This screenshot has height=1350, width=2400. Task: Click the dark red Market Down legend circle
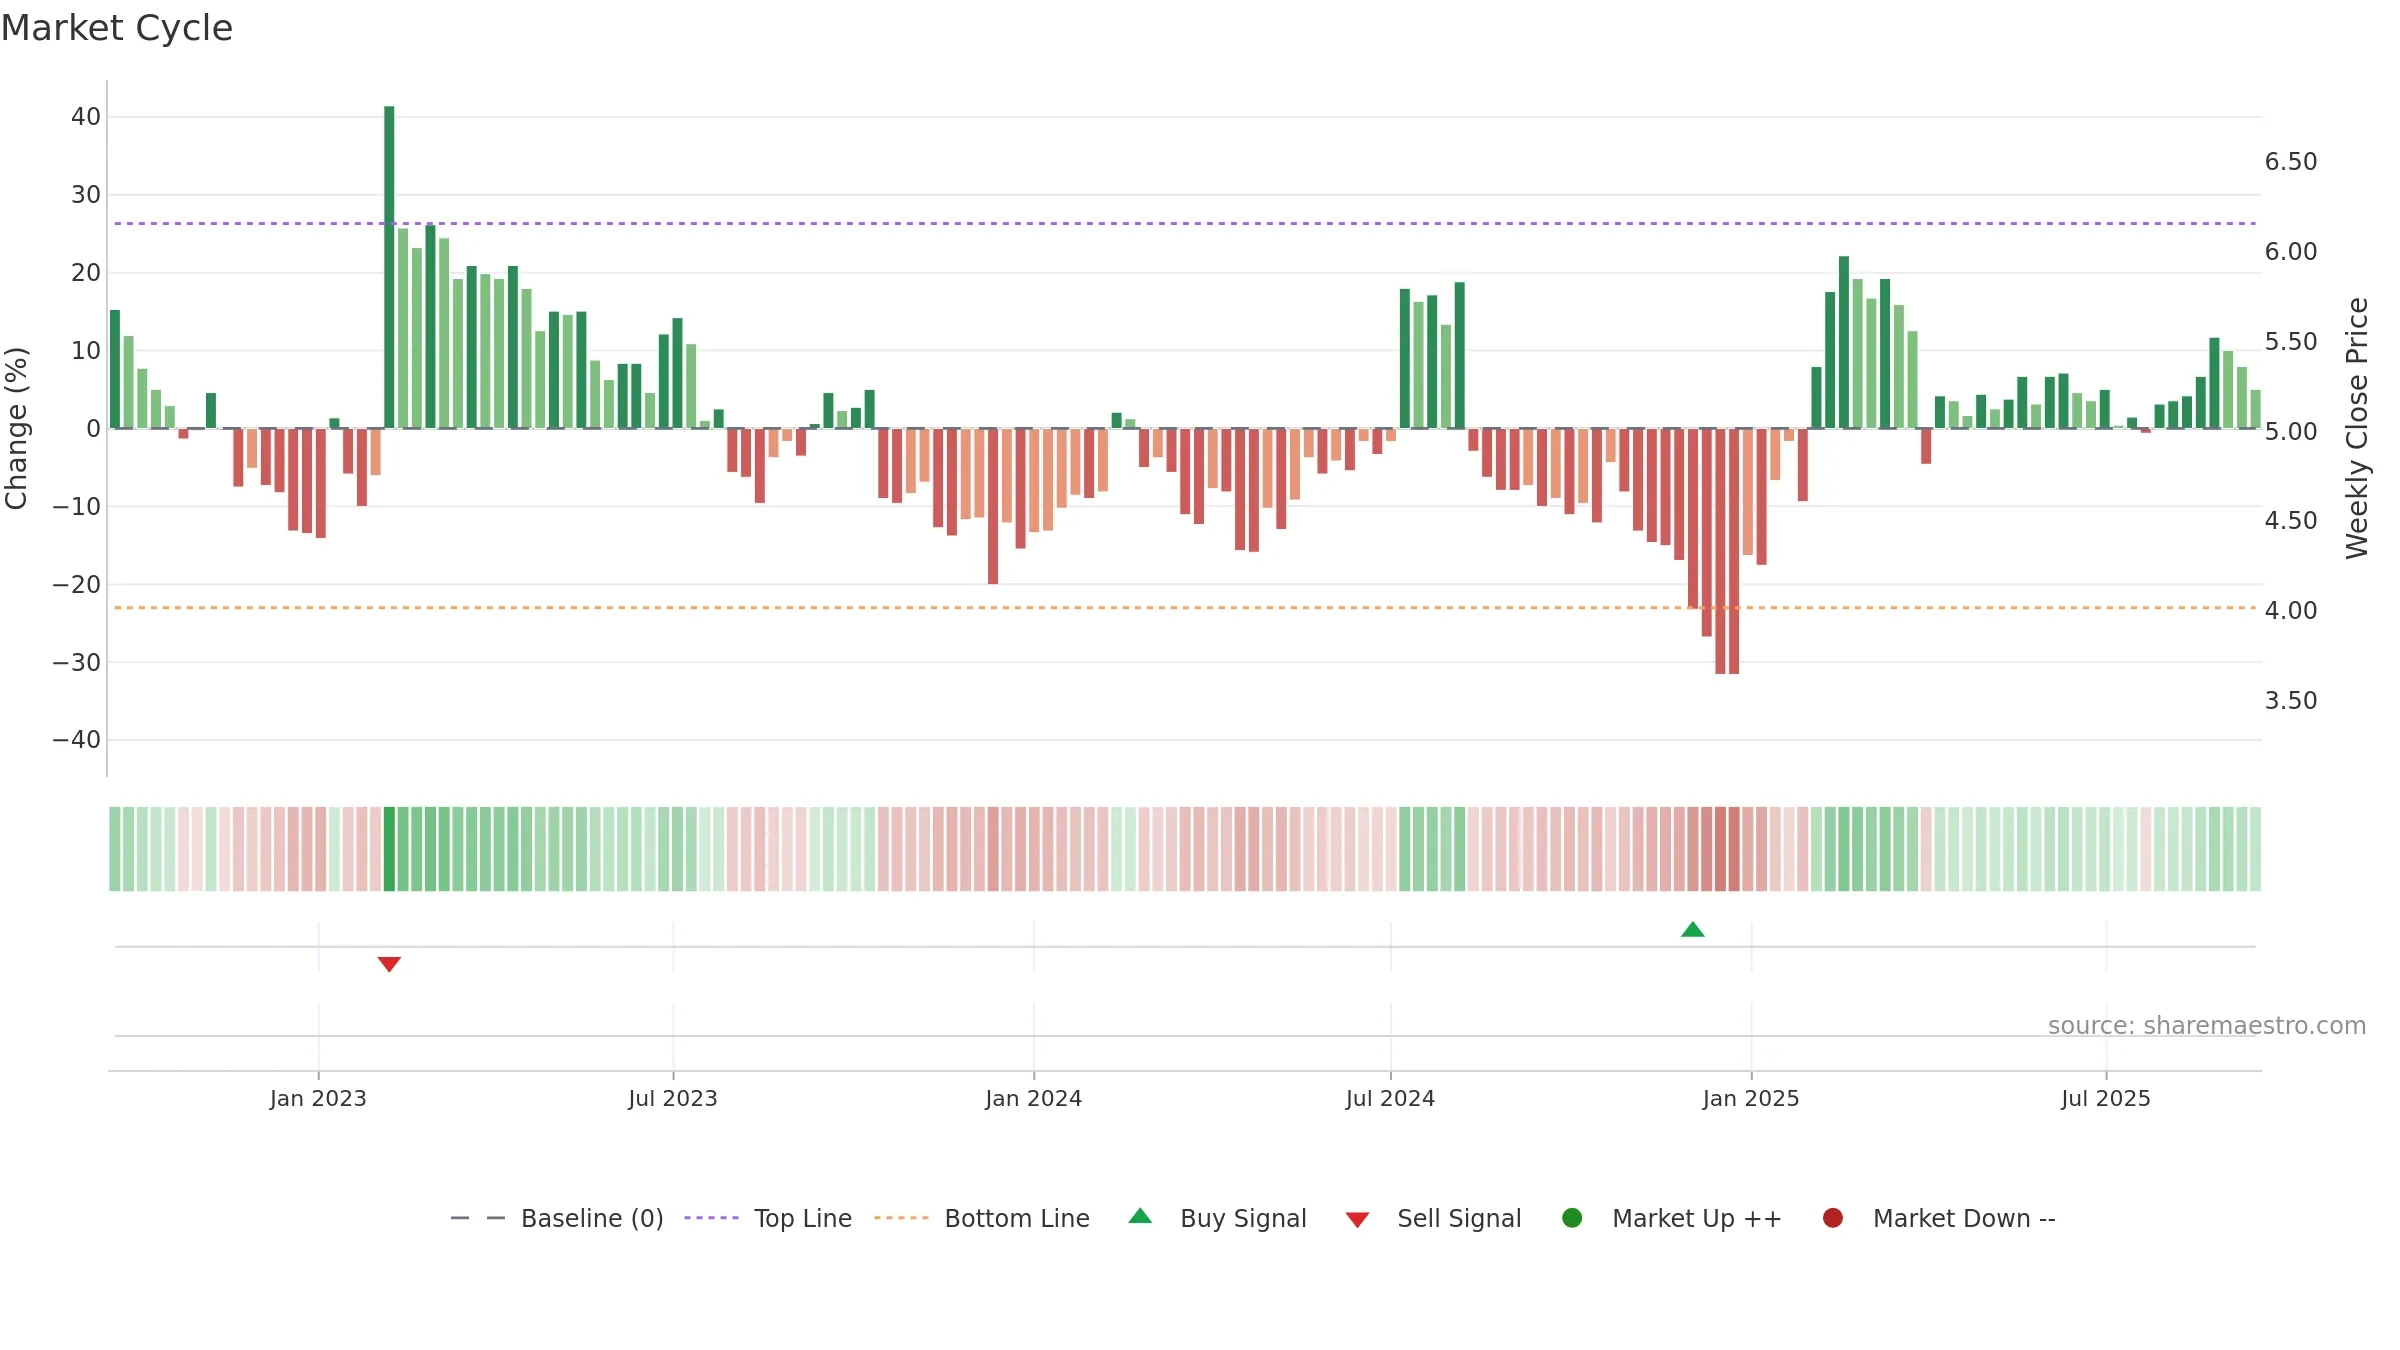tap(1833, 1218)
